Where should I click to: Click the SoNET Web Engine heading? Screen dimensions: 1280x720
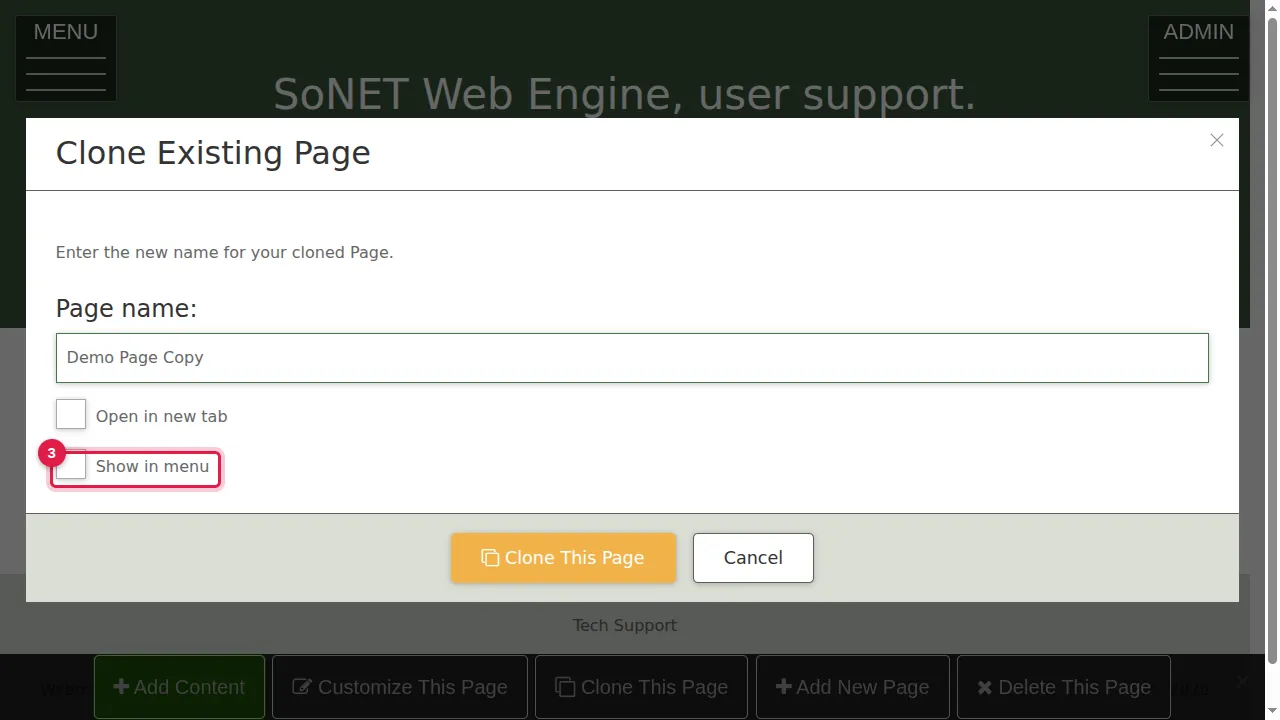[624, 94]
